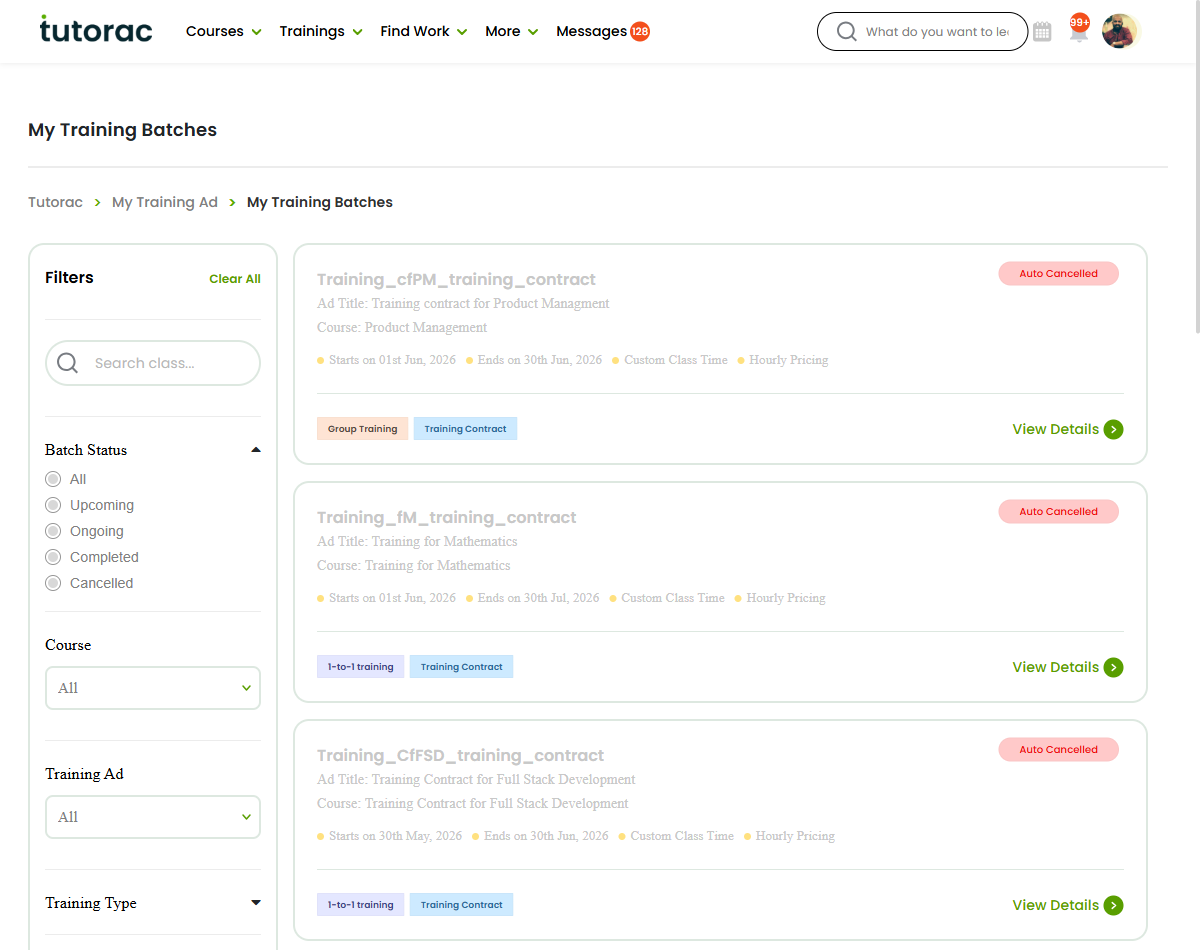Image resolution: width=1200 pixels, height=950 pixels.
Task: Click 1-to-1 training tag on Training_fM card
Action: pos(360,667)
